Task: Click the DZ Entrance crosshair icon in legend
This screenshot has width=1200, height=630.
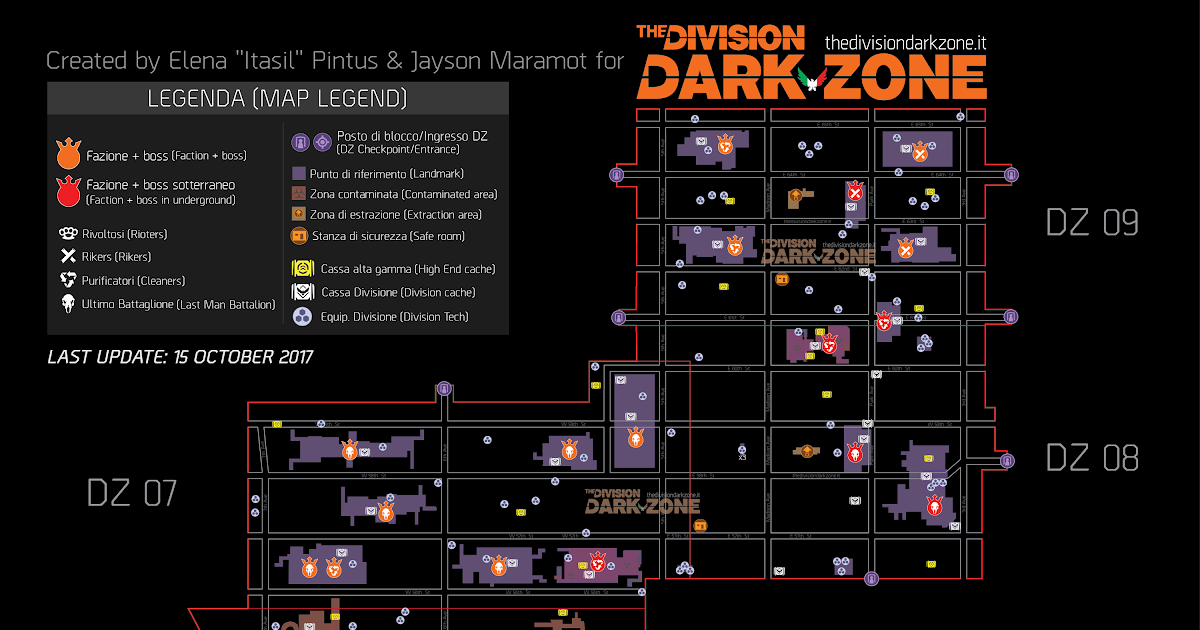Action: [x=322, y=142]
